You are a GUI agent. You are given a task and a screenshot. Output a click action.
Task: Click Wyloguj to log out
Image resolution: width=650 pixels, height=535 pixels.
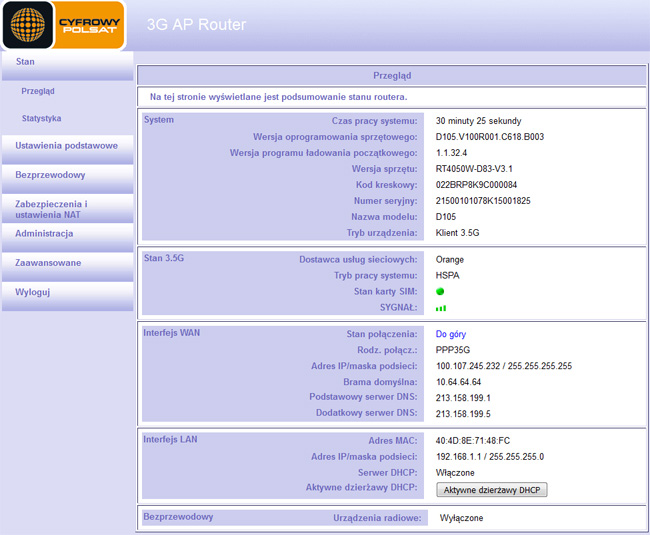click(32, 292)
